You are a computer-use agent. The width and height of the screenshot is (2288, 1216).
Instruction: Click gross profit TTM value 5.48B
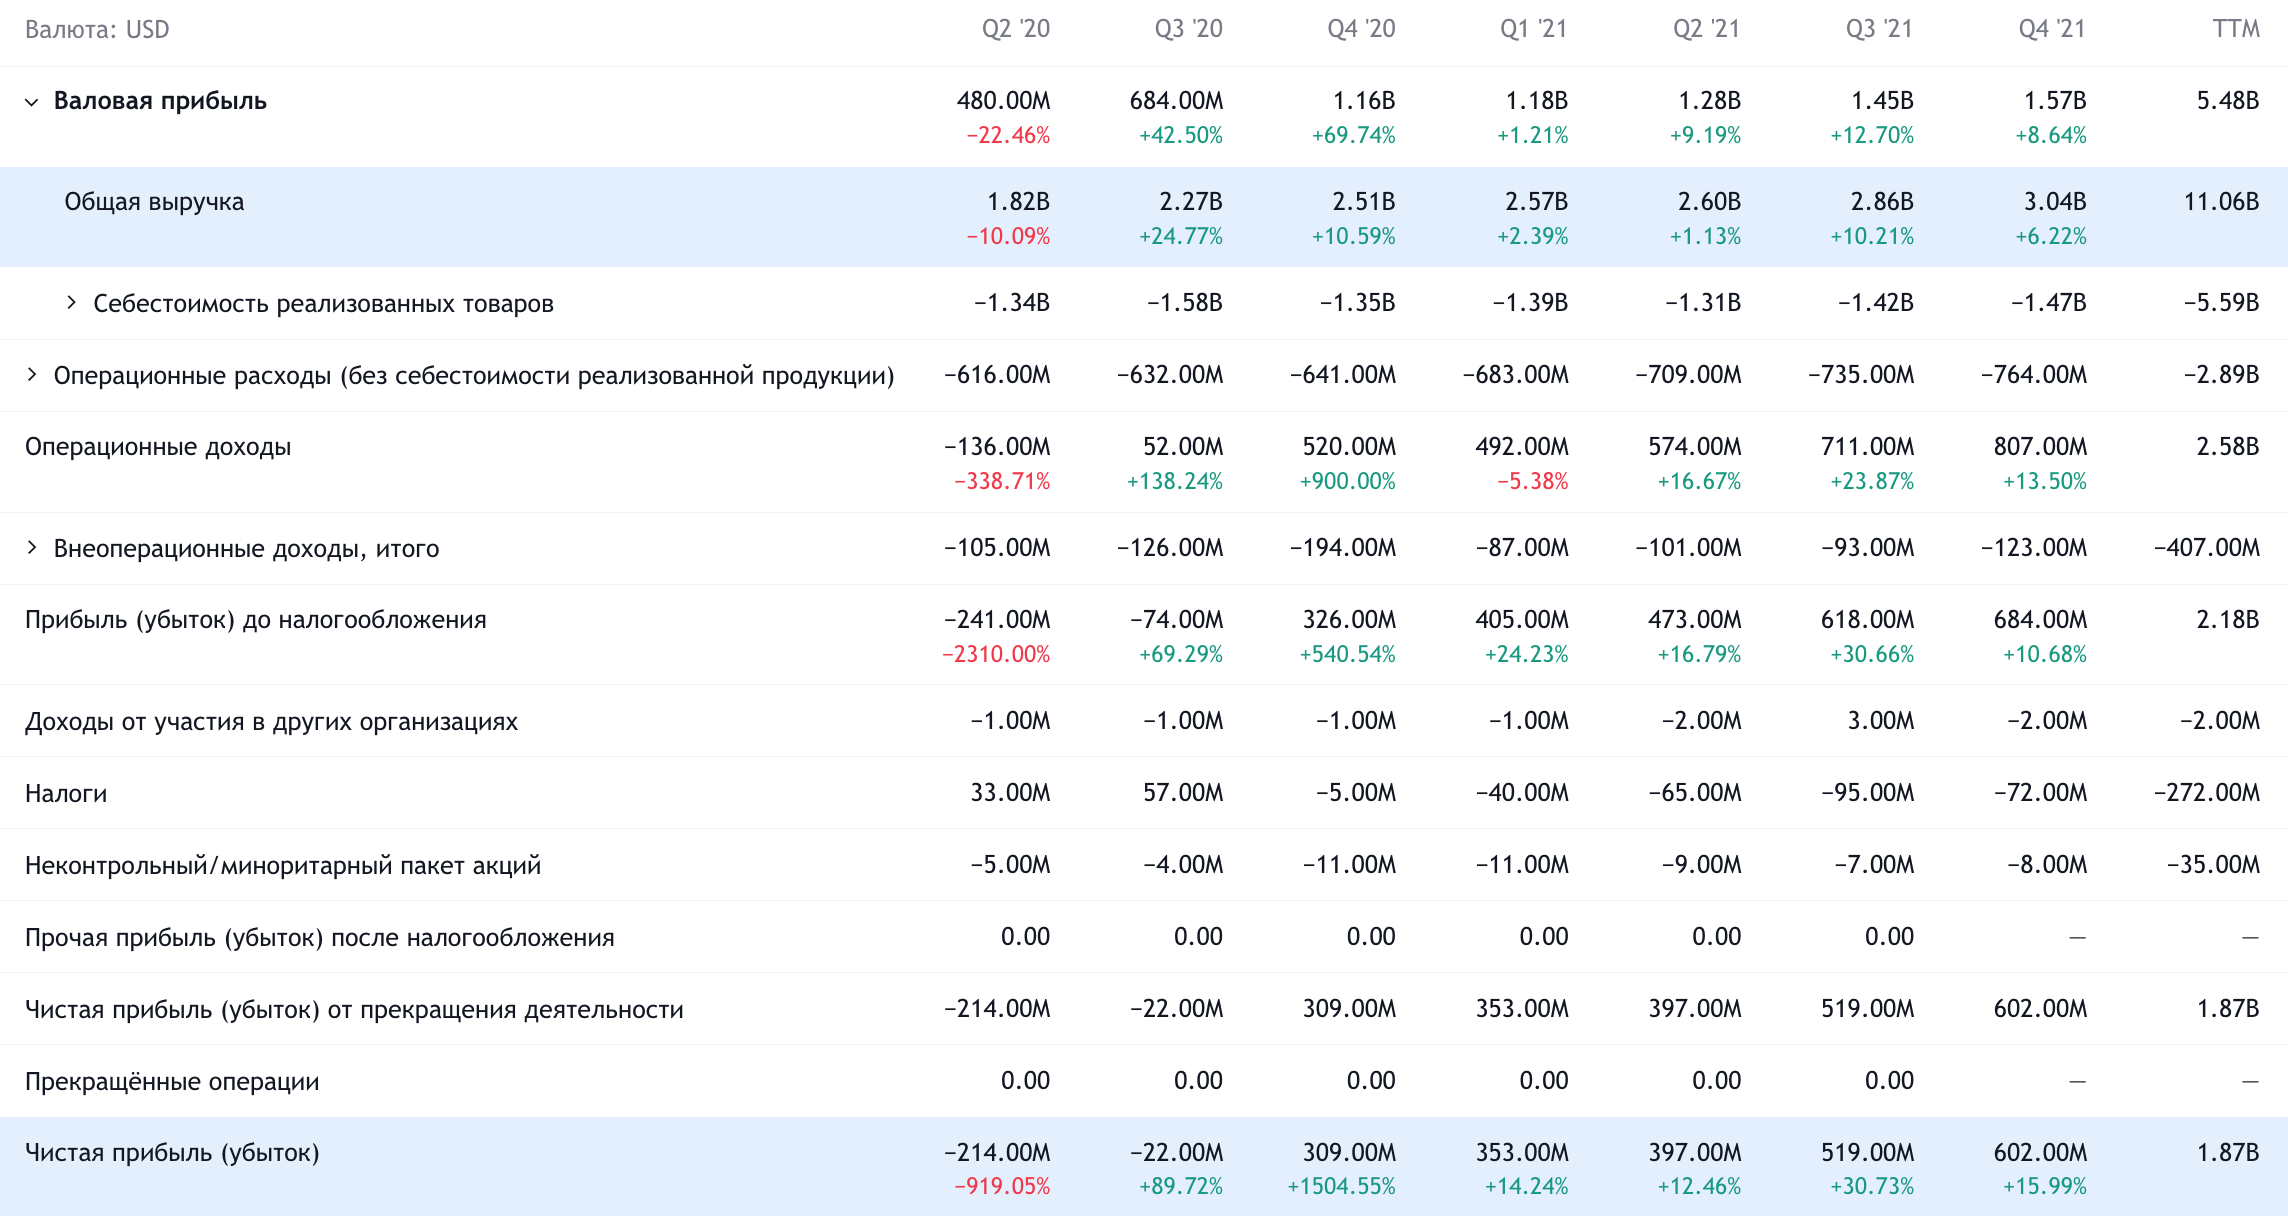click(x=2228, y=101)
